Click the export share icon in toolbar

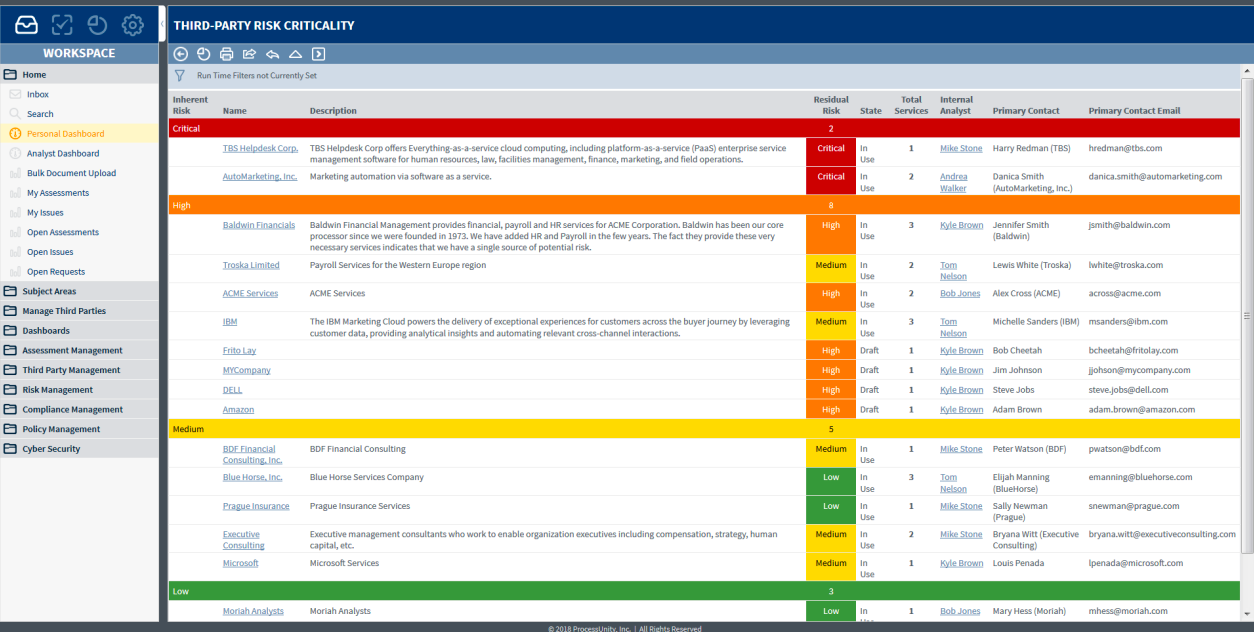point(250,54)
